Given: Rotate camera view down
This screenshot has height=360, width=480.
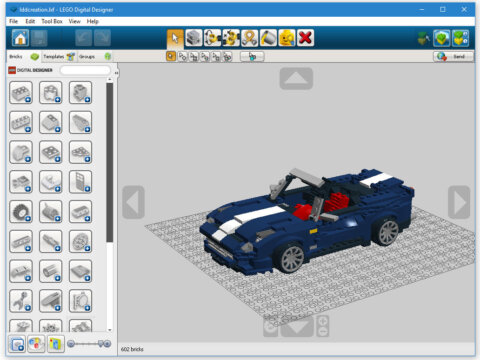Looking at the screenshot, I should pos(297,326).
